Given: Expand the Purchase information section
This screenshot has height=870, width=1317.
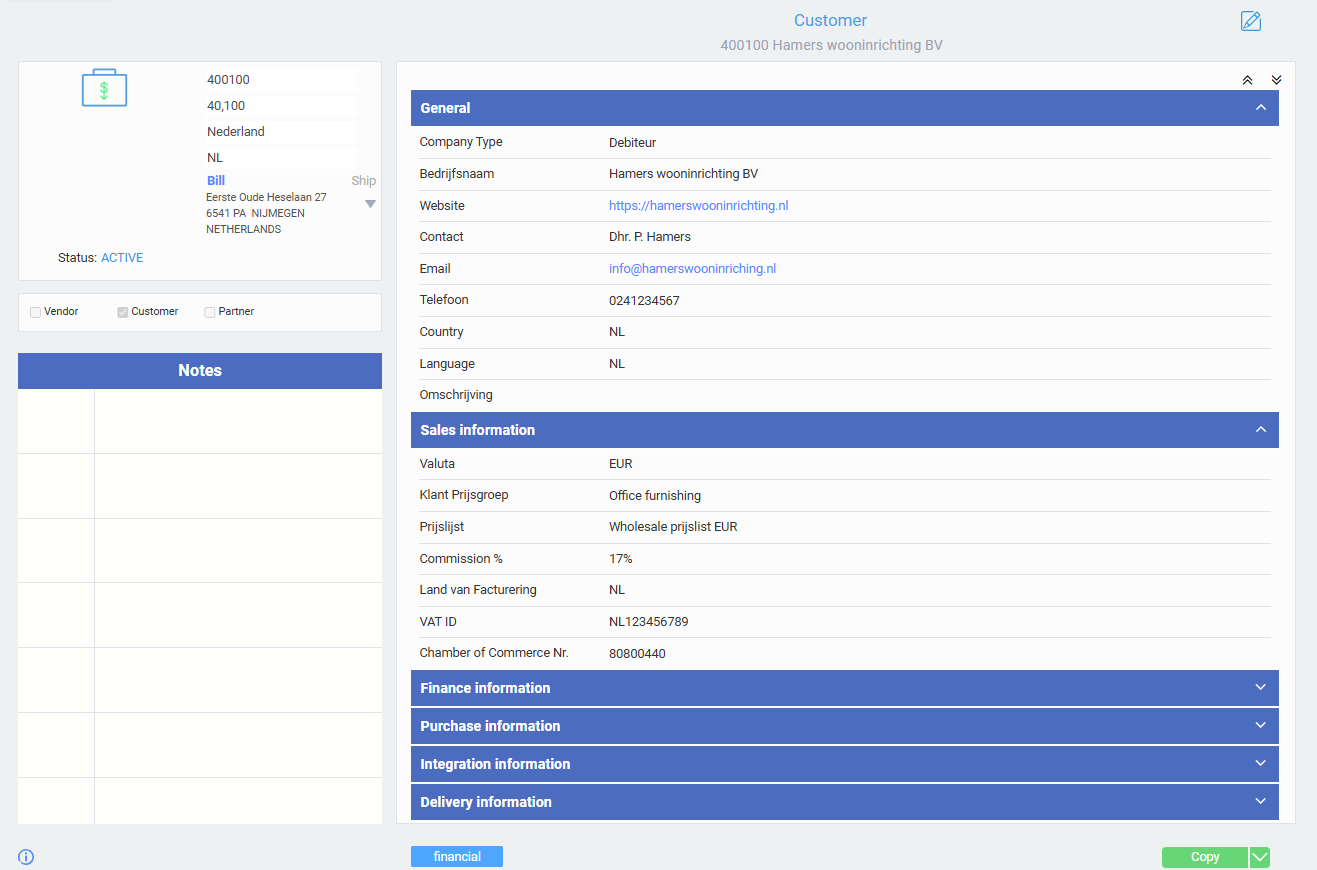Looking at the screenshot, I should tap(845, 726).
